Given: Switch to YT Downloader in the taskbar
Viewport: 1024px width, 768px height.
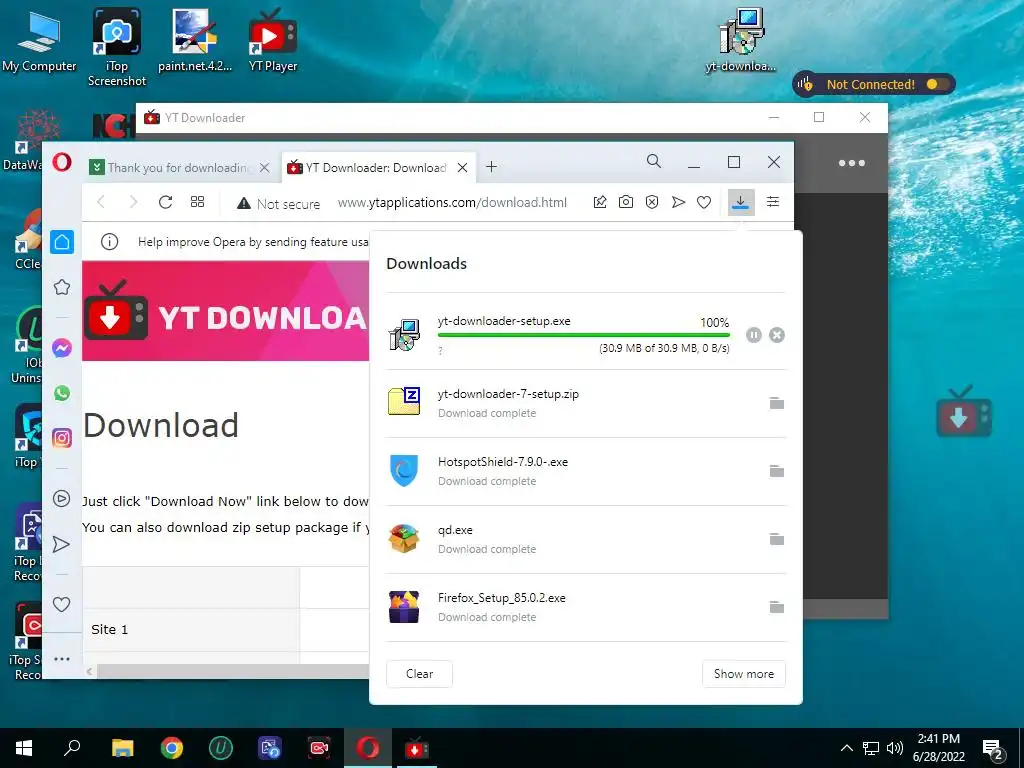Looking at the screenshot, I should tap(417, 748).
